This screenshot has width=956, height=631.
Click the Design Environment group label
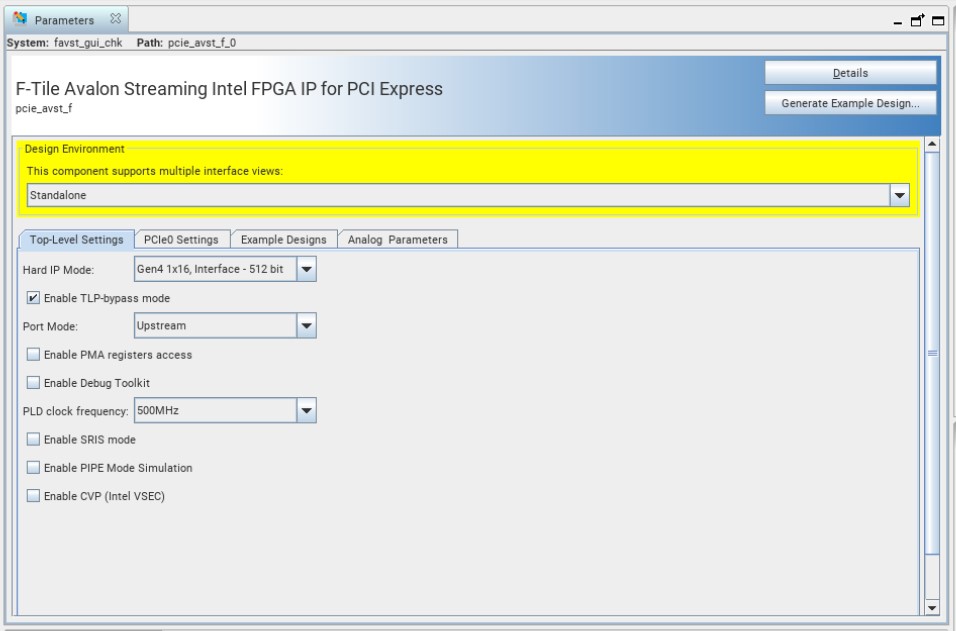(74, 149)
